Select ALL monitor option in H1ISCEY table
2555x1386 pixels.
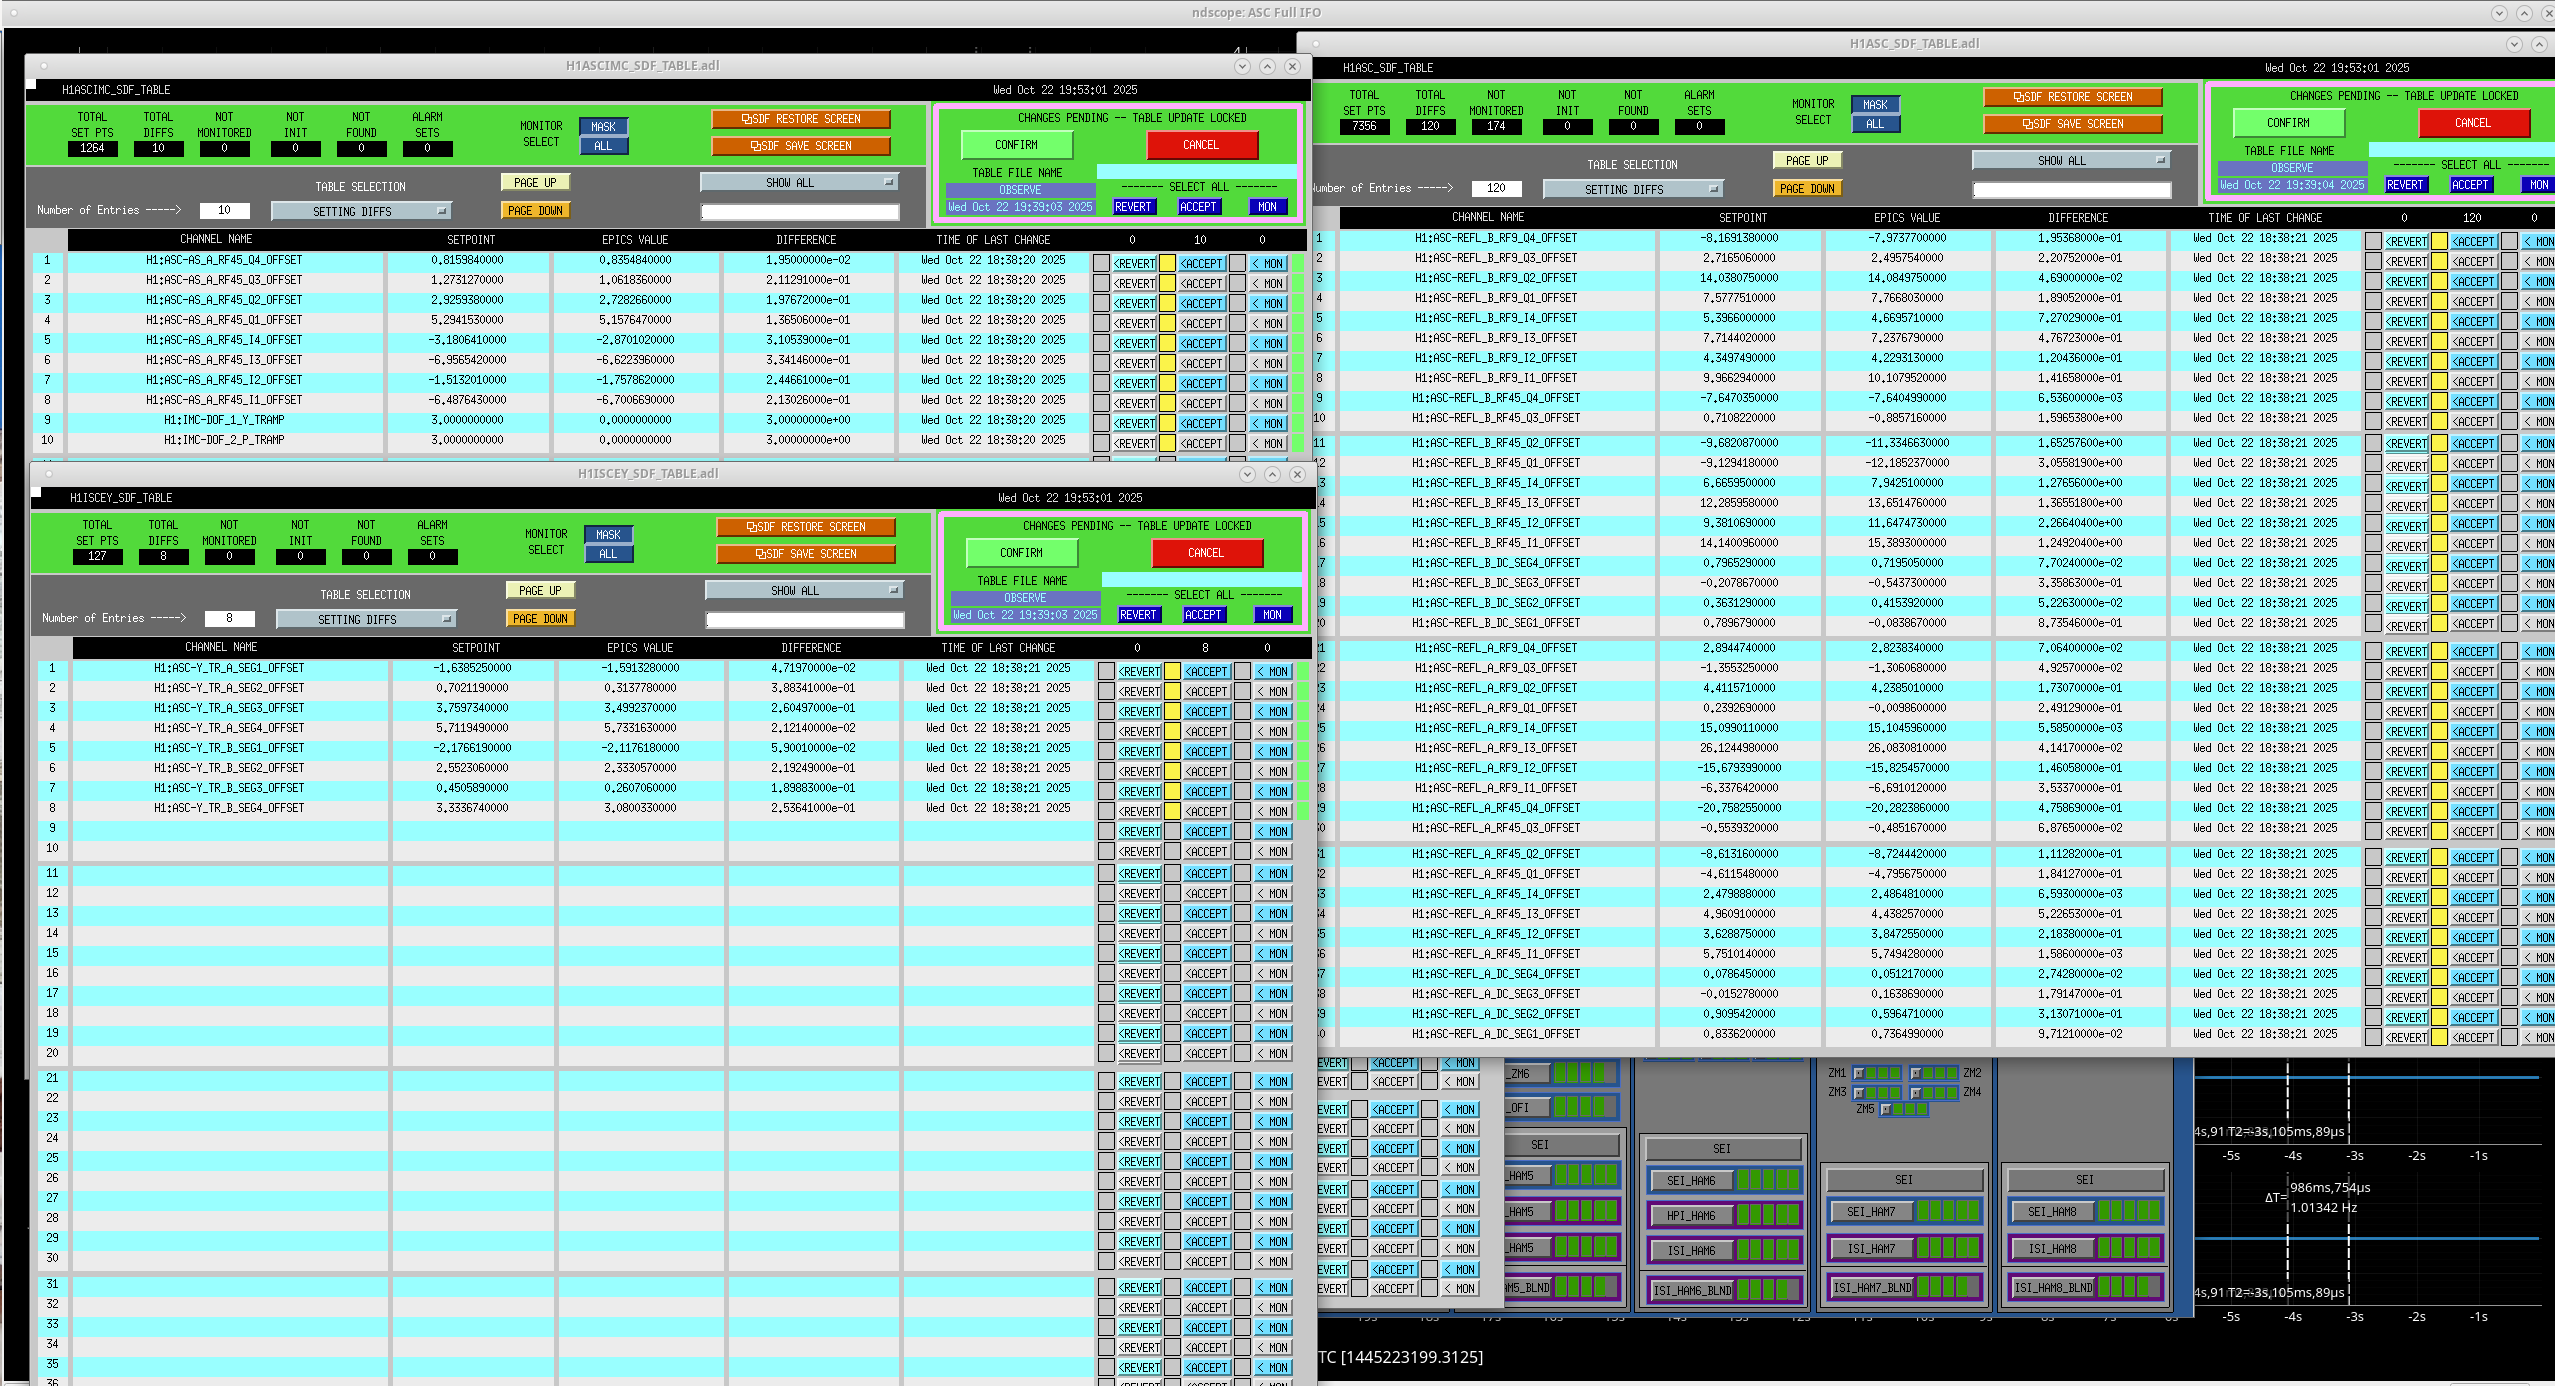pos(608,554)
